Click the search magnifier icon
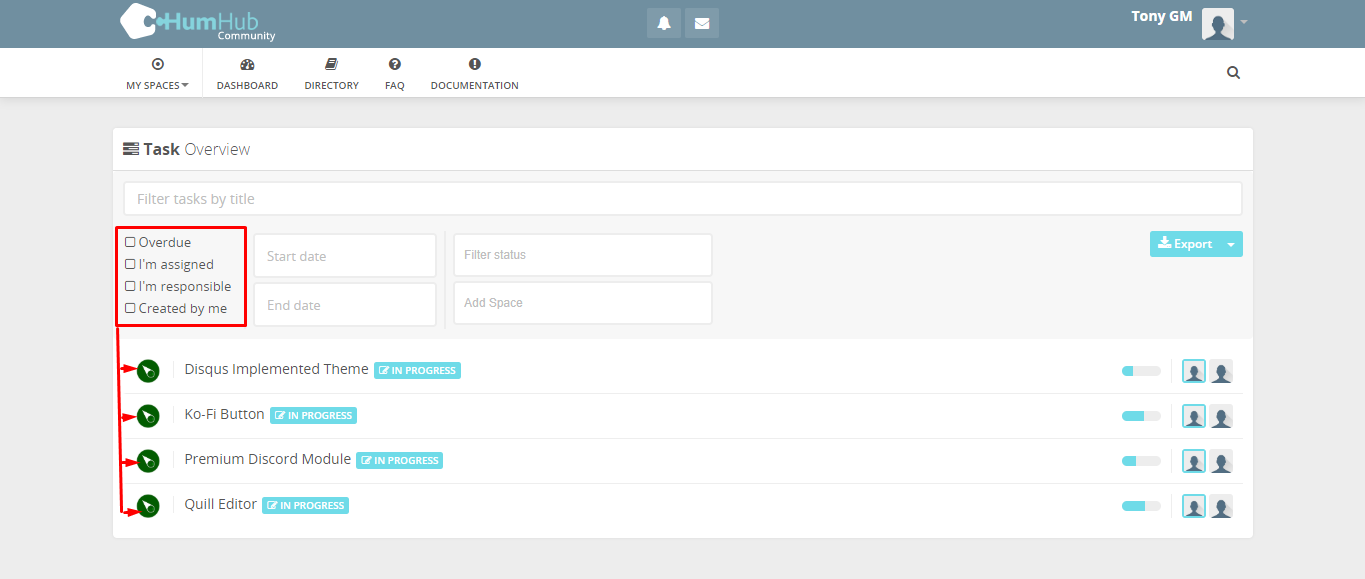 1233,72
